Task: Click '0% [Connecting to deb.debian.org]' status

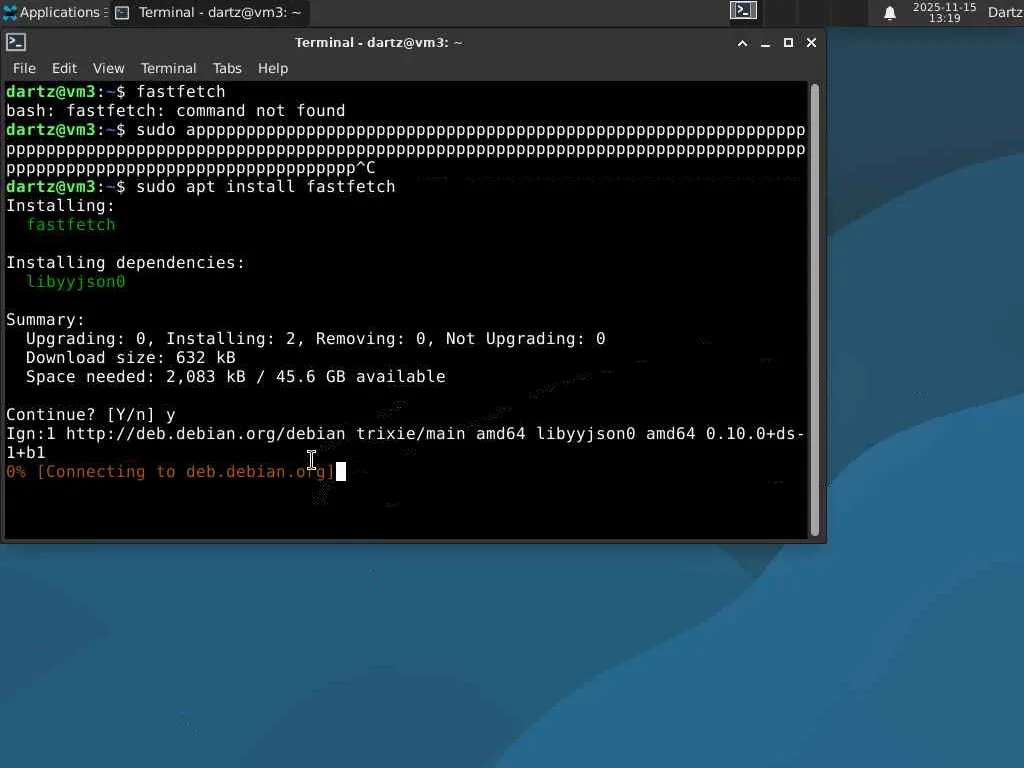Action: pos(170,472)
